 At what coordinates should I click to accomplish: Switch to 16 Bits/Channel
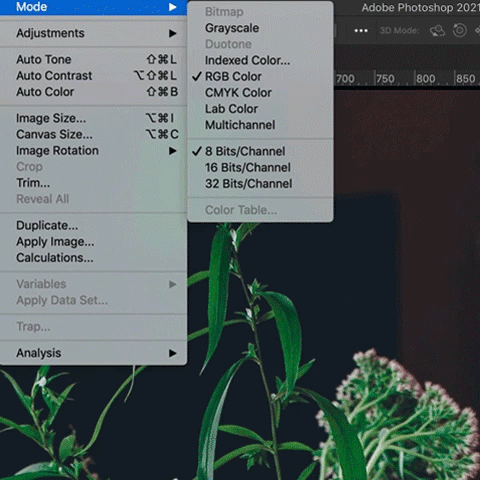[248, 167]
